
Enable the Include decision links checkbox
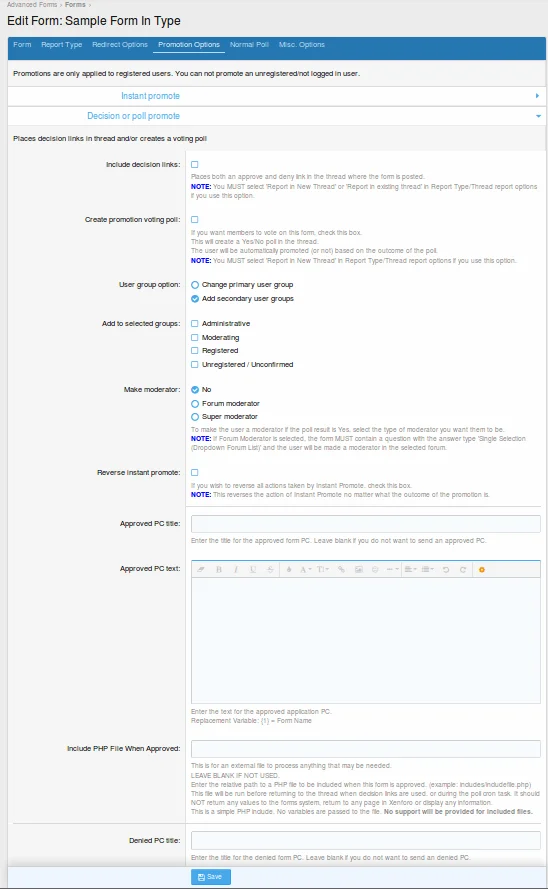coord(194,164)
